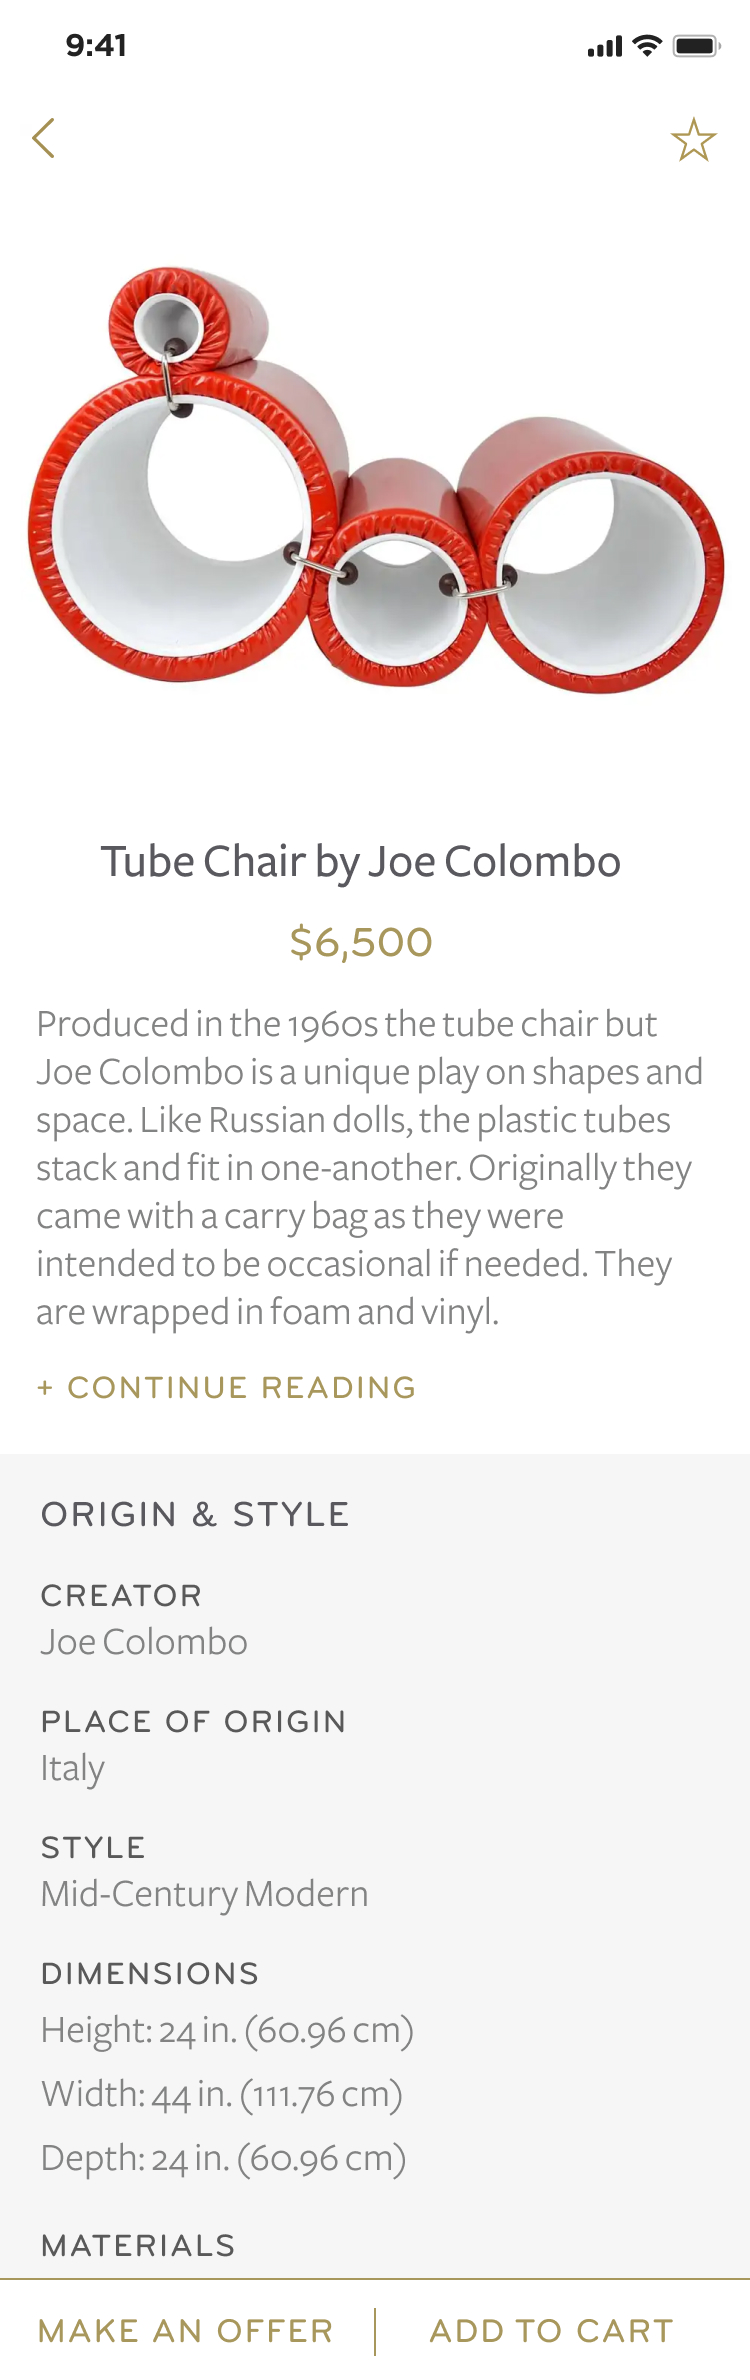Tap the Mid-Century Modern style value
The height and width of the screenshot is (2380, 750).
tap(204, 1894)
